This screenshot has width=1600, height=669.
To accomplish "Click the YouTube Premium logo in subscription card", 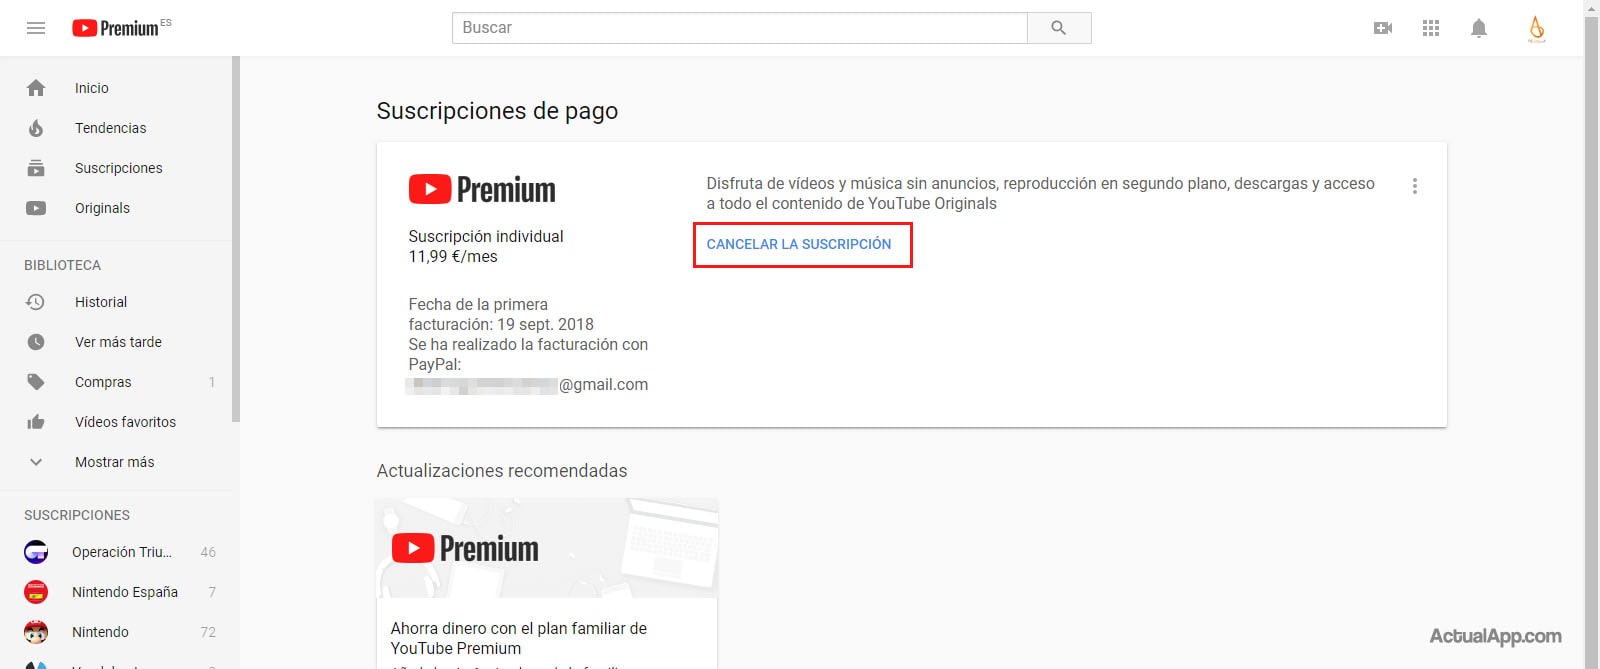I will pyautogui.click(x=482, y=189).
